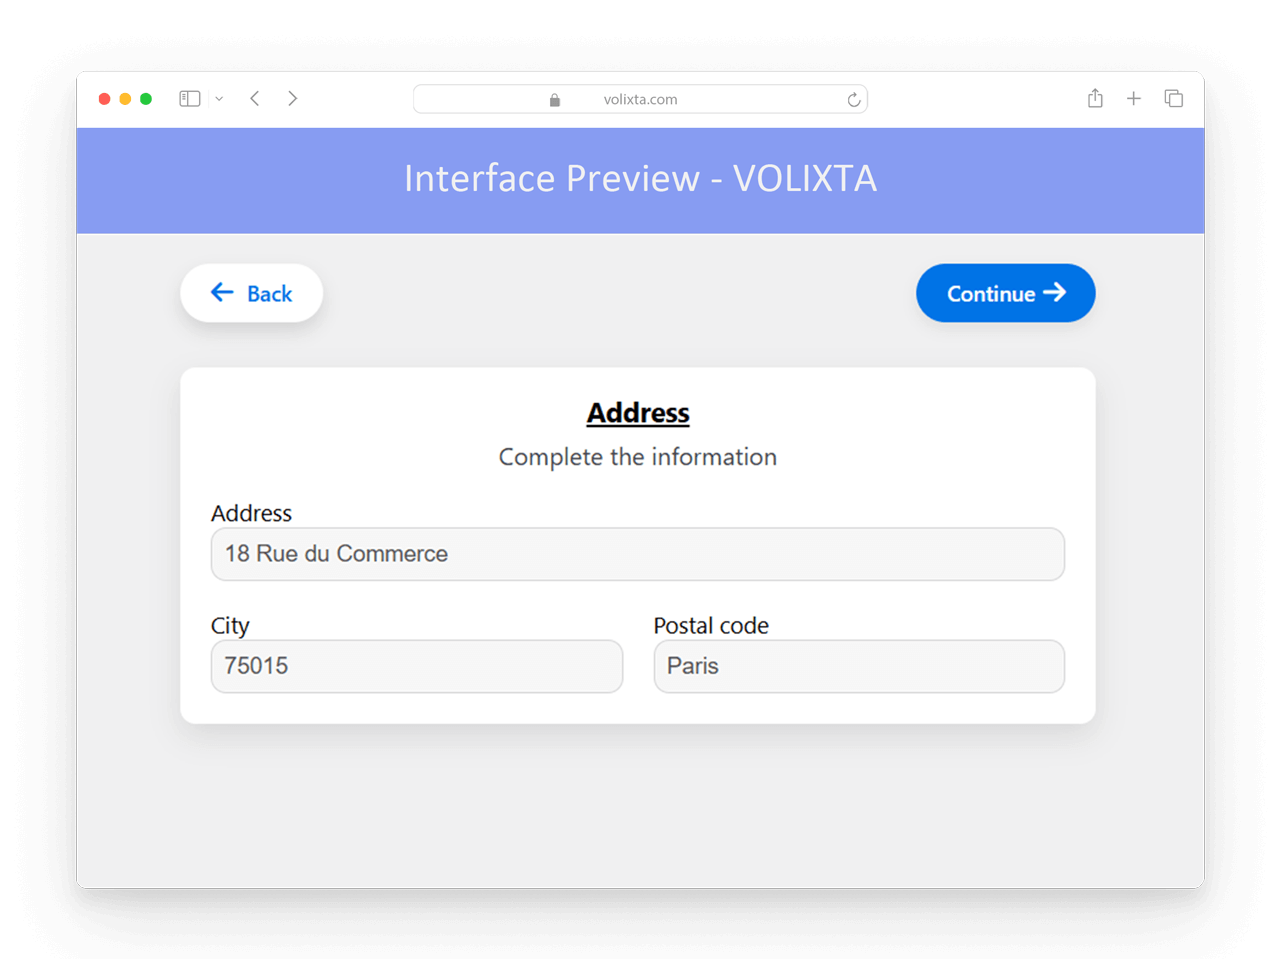Focus the Postal code field containing Paris
This screenshot has width=1280, height=959.
(859, 666)
